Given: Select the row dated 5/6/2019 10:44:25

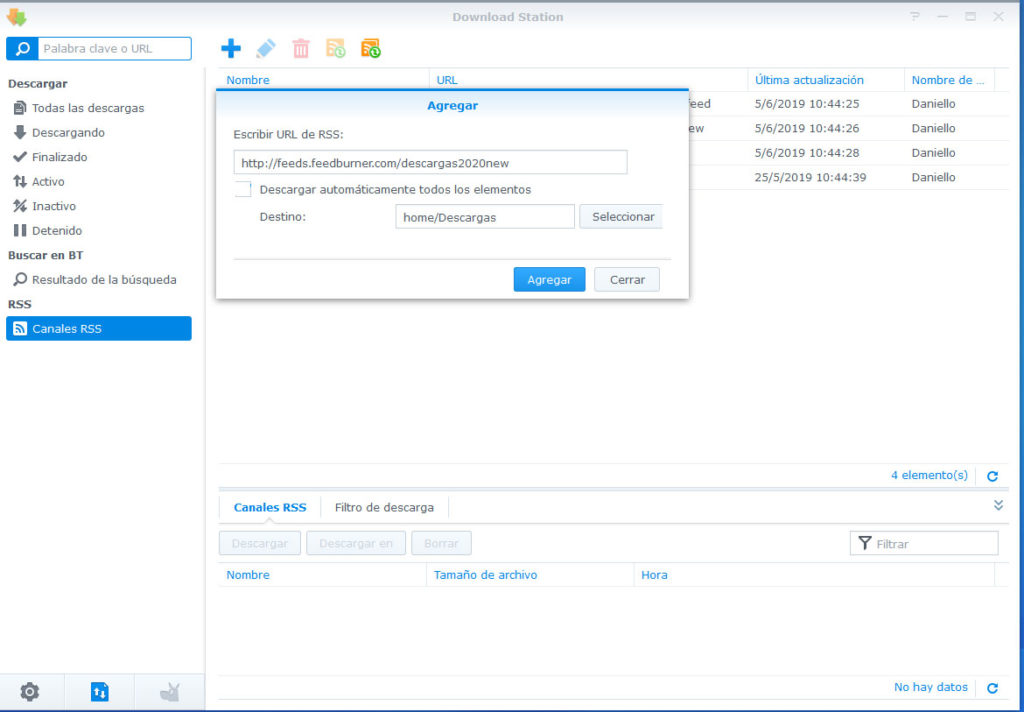Looking at the screenshot, I should click(849, 104).
